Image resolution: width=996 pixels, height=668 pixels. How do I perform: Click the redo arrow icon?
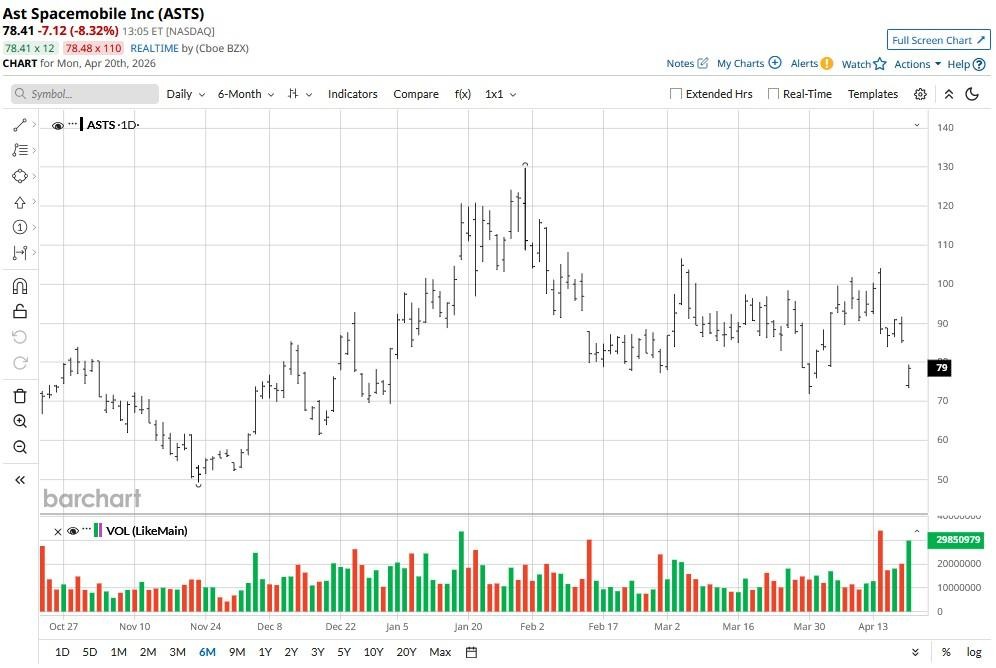point(20,363)
